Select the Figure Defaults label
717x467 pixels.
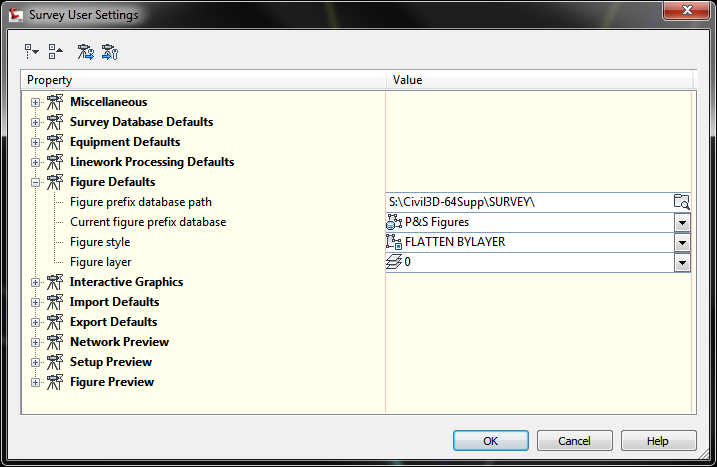112,182
